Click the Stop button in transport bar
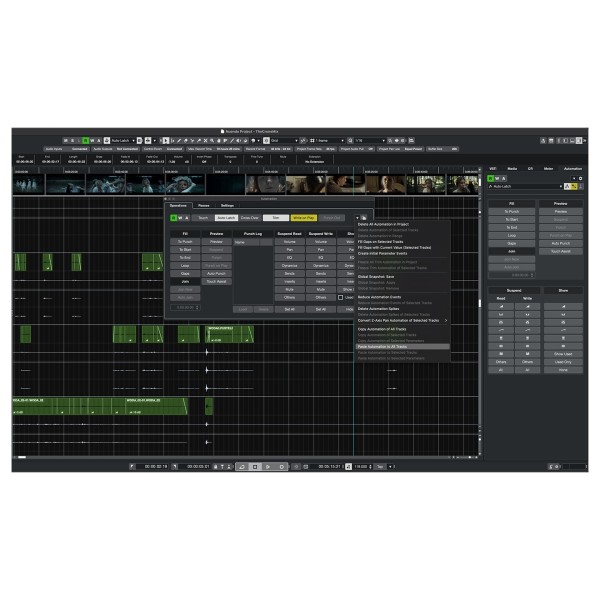The image size is (600, 600). tap(255, 467)
